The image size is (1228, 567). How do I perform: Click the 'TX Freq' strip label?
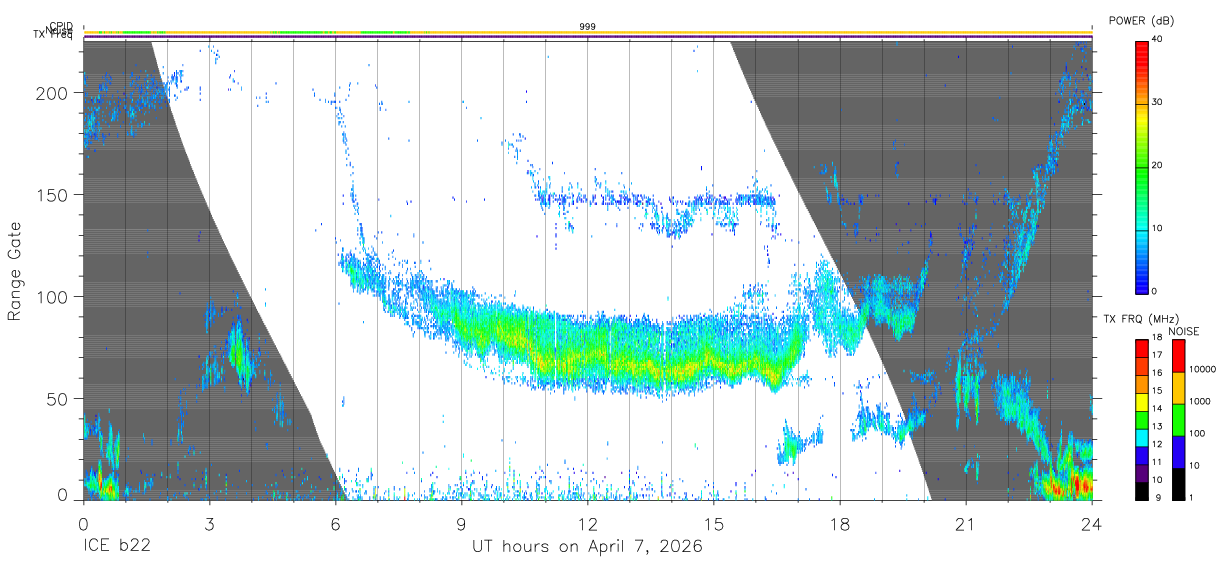(53, 35)
